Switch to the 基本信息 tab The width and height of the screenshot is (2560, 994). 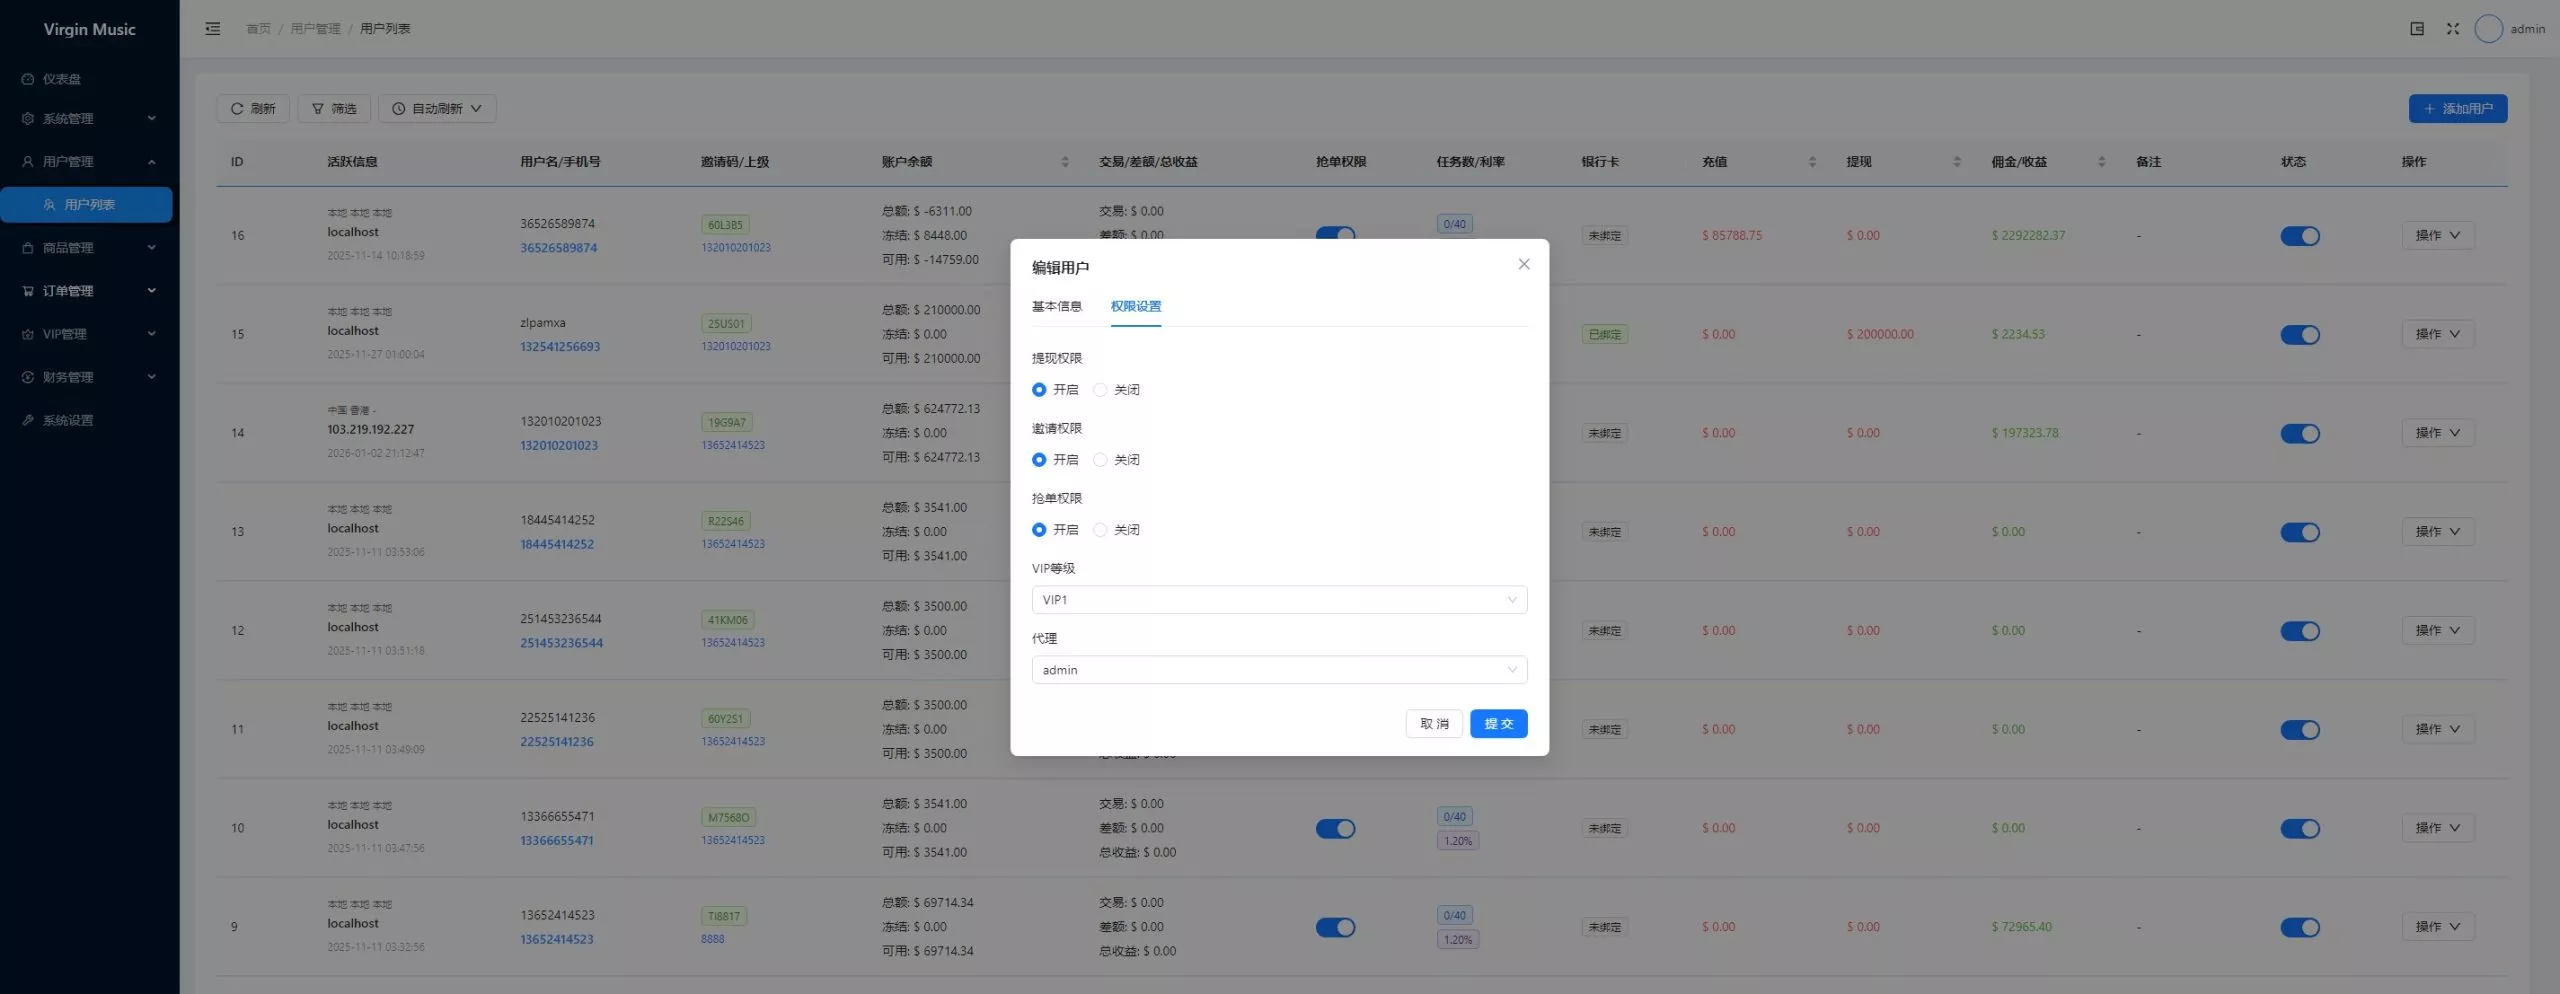point(1056,306)
